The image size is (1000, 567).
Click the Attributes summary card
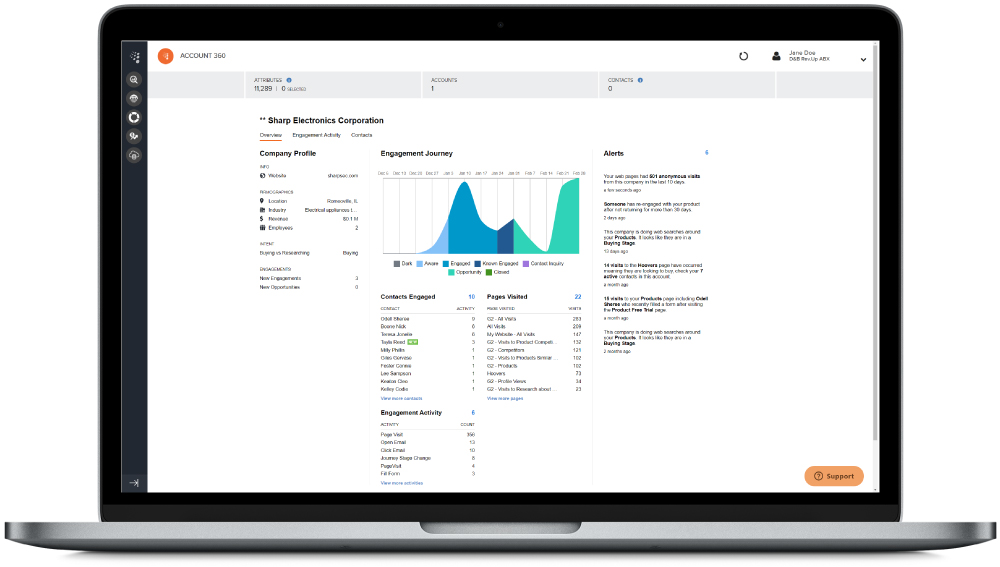coord(333,85)
